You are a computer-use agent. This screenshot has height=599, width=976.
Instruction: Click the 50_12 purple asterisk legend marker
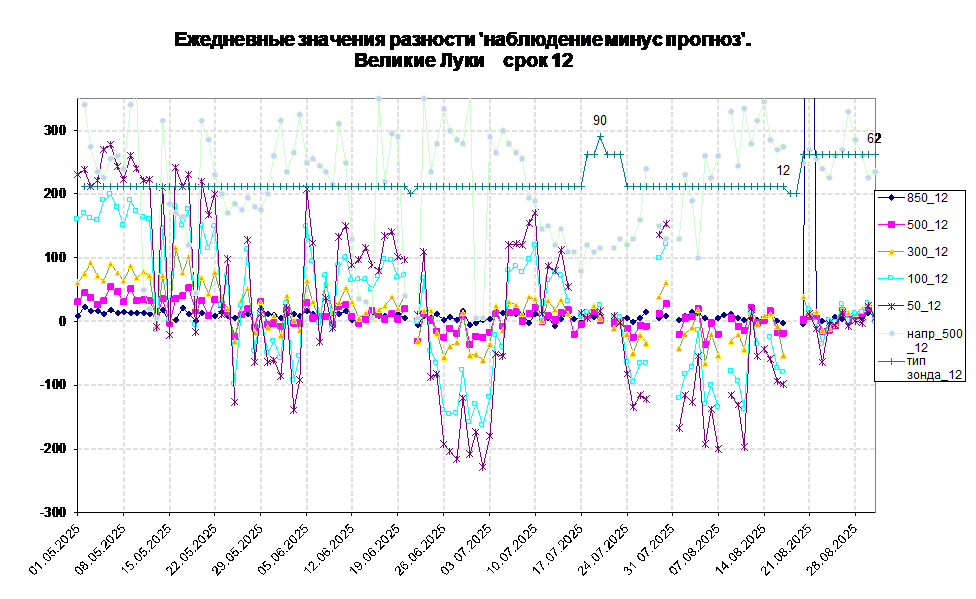click(x=890, y=306)
